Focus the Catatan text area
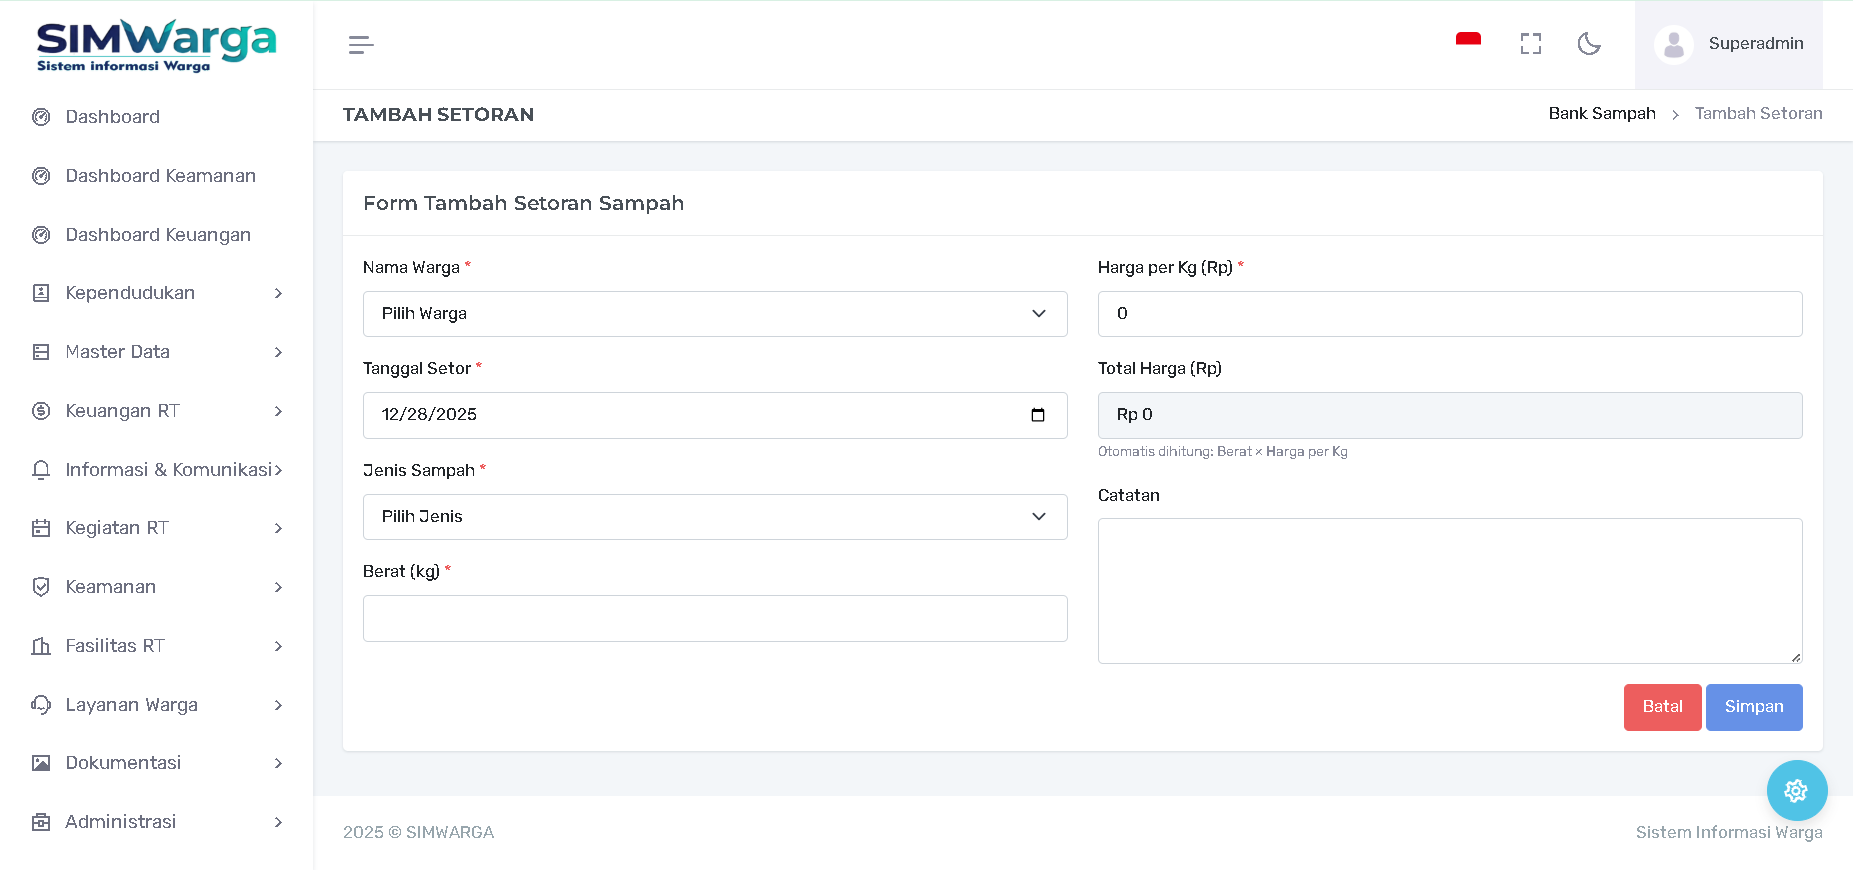The width and height of the screenshot is (1853, 870). click(x=1449, y=590)
